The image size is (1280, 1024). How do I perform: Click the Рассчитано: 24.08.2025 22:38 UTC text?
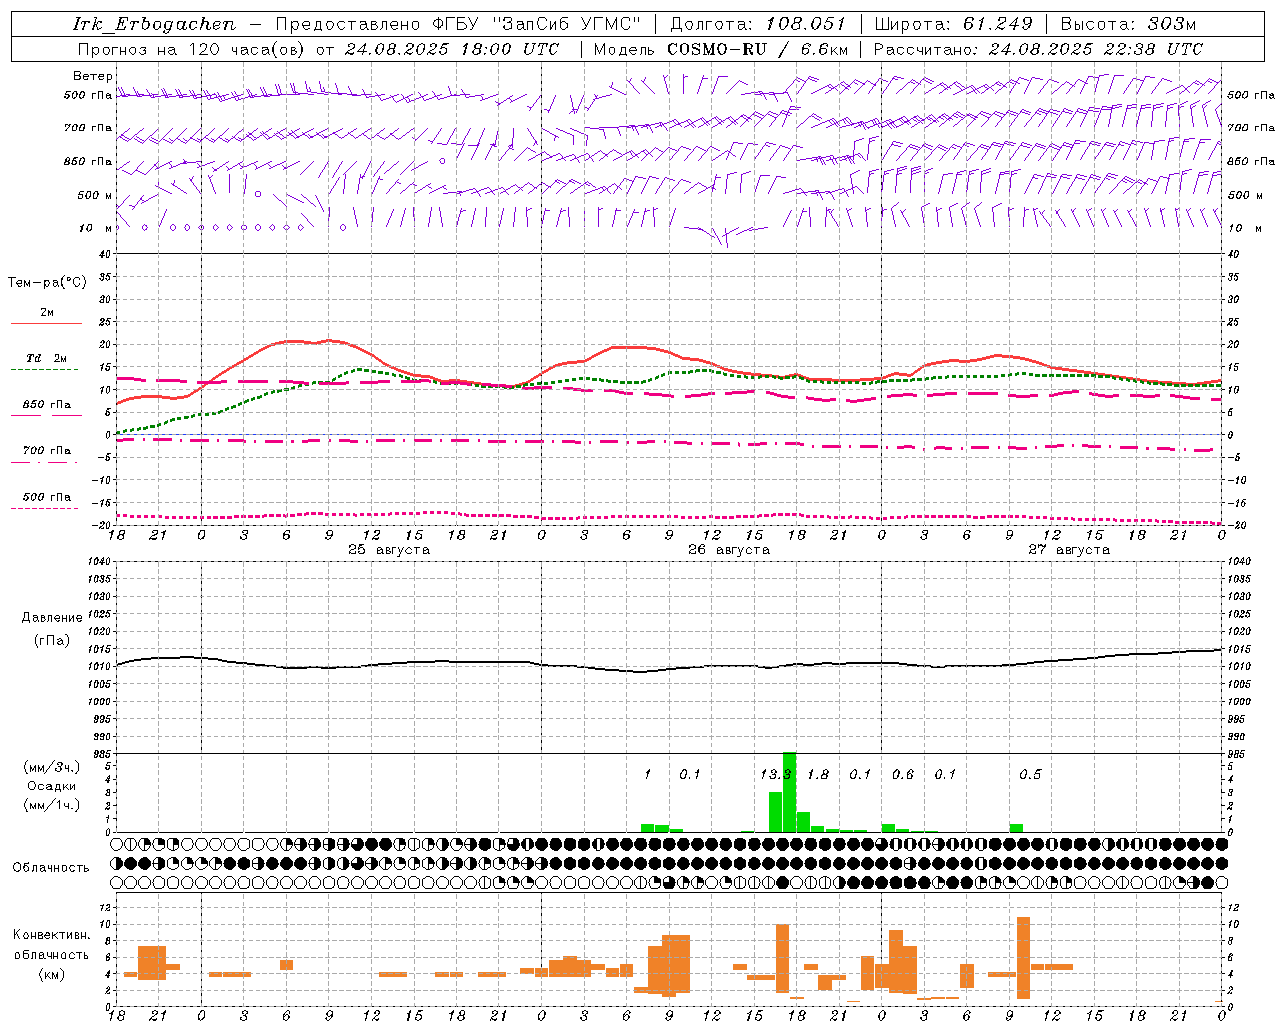[x=1038, y=49]
